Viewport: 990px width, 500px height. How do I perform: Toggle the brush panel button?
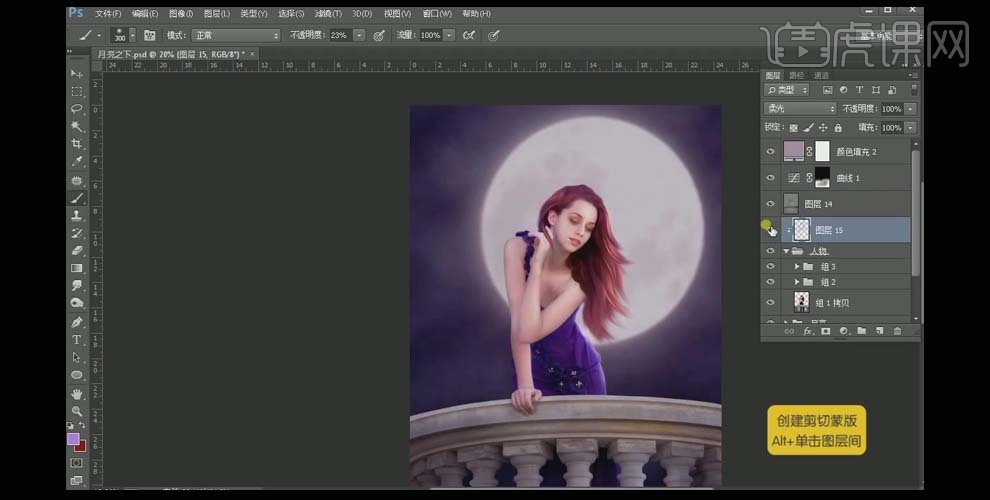[150, 35]
